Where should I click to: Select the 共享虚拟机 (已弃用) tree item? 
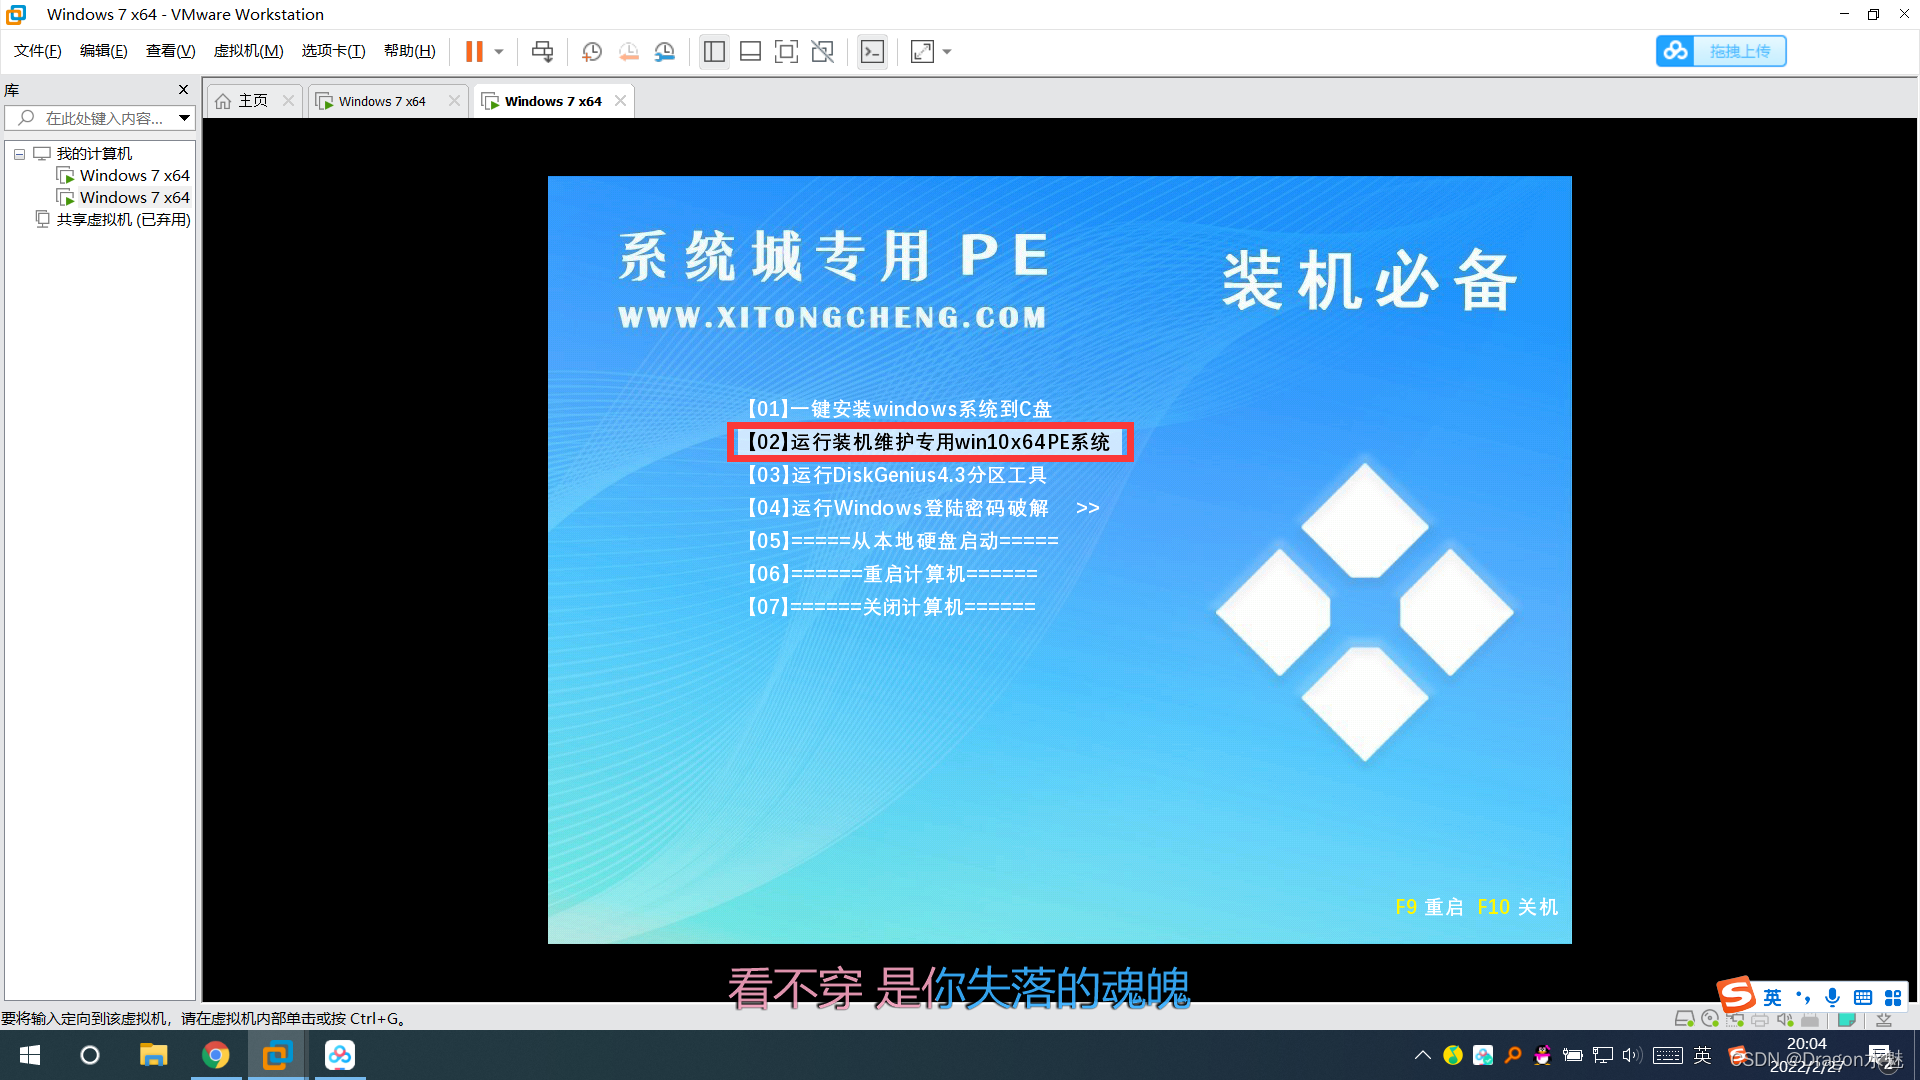pyautogui.click(x=123, y=219)
